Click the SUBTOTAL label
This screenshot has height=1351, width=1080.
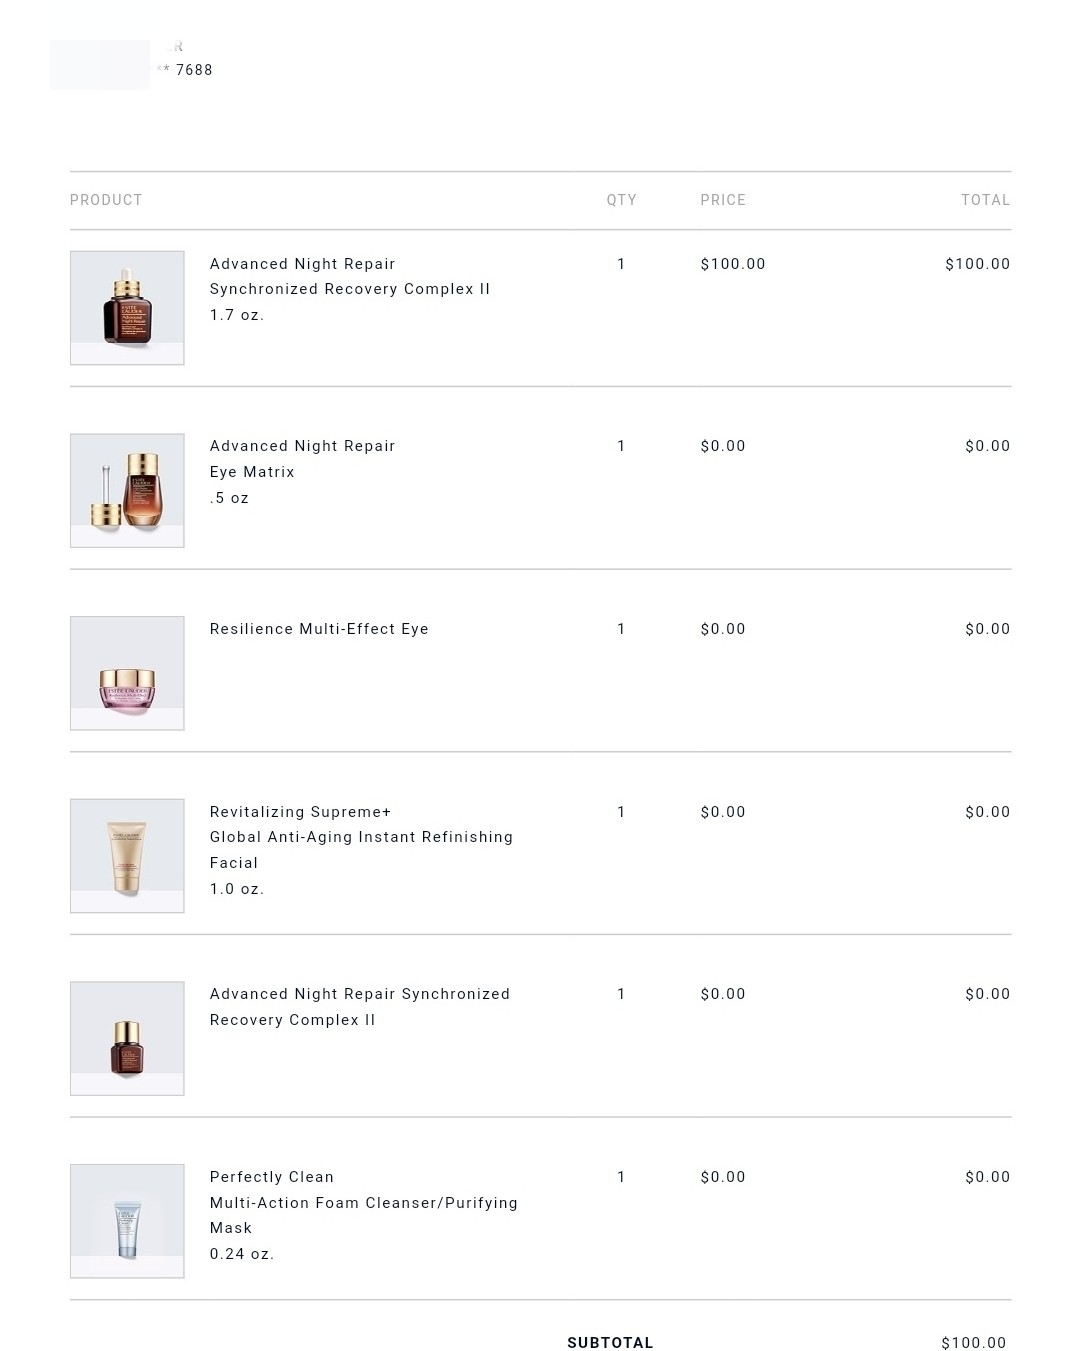(610, 1343)
